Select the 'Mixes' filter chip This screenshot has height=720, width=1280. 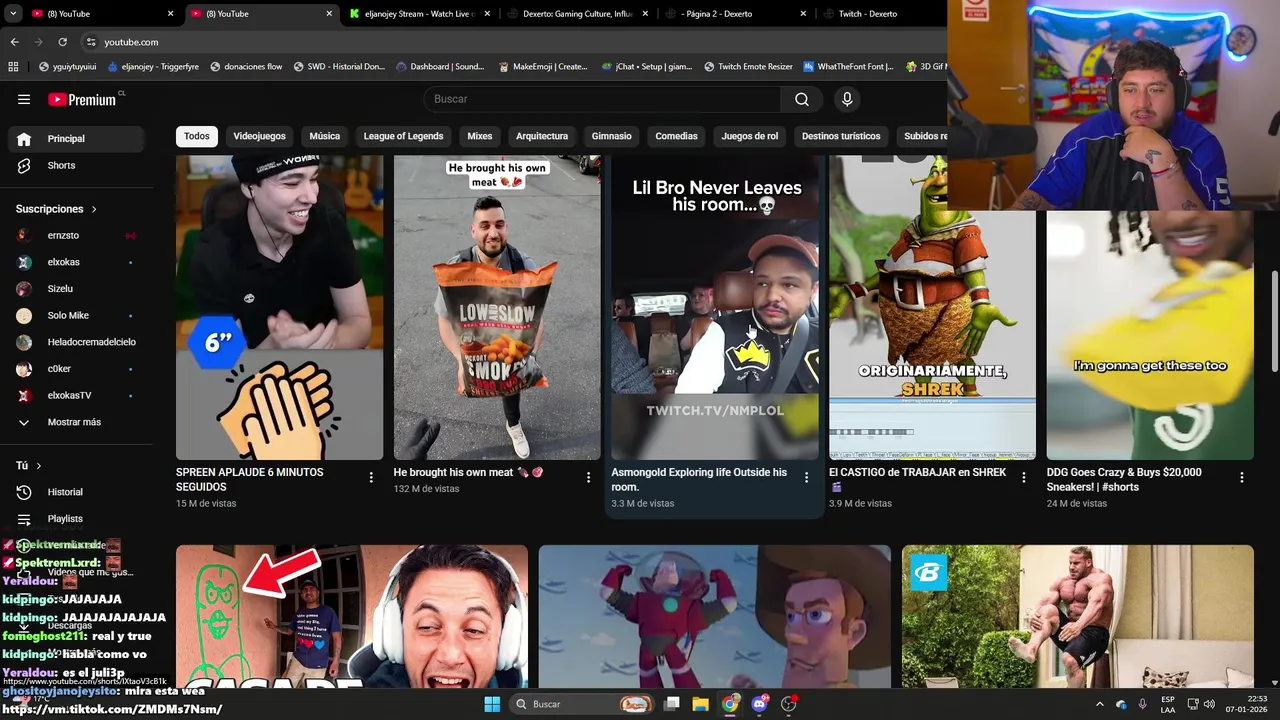(x=480, y=136)
